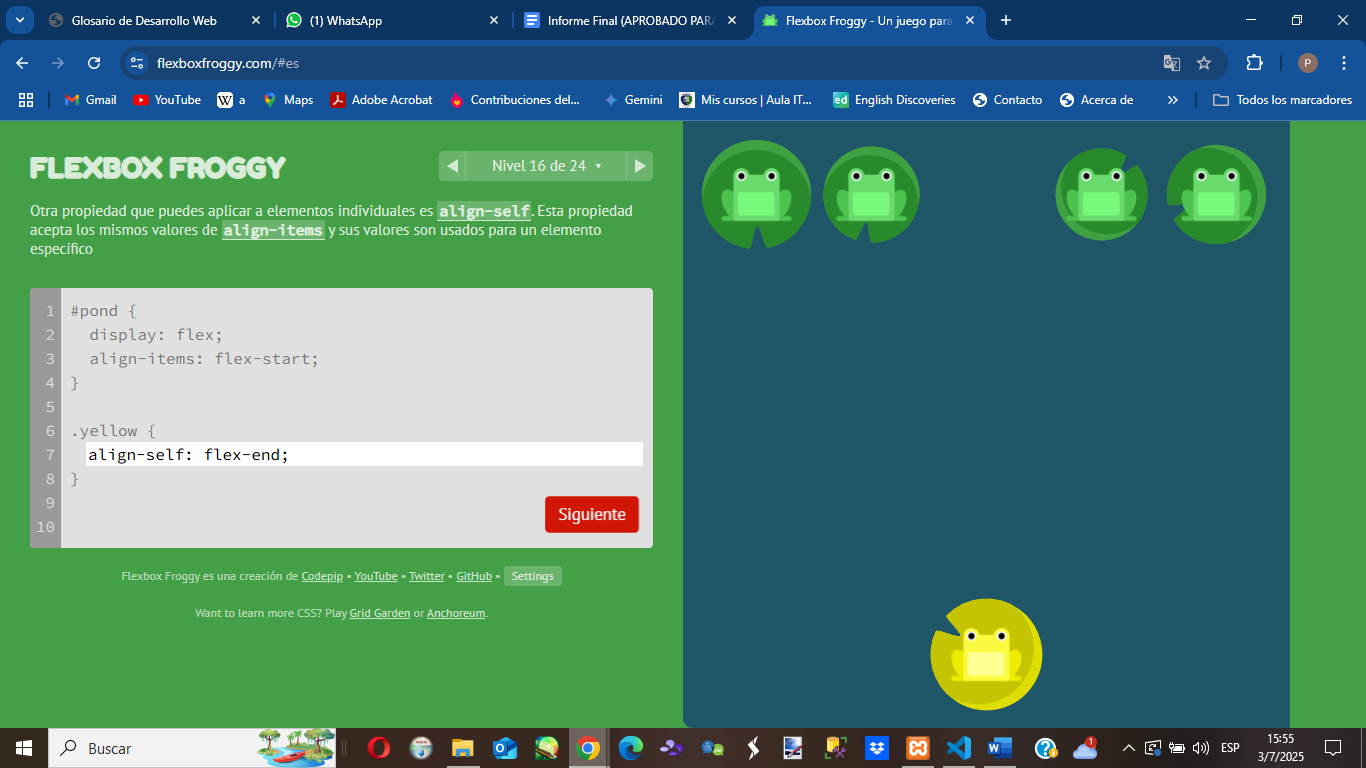Open the Gmail bookmark

[91, 100]
